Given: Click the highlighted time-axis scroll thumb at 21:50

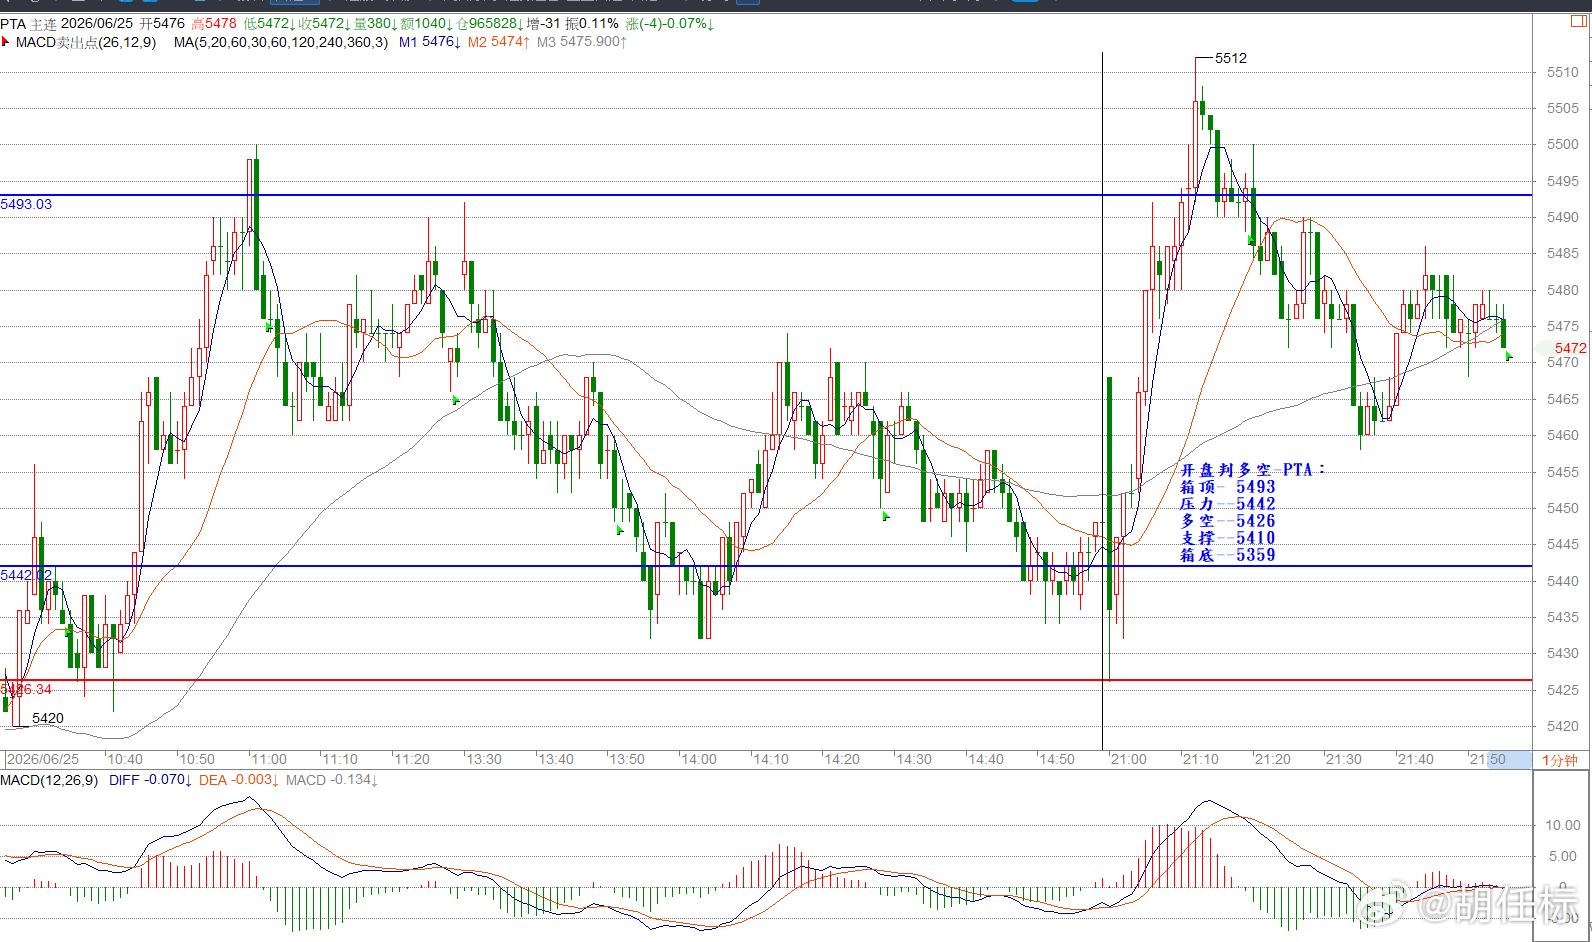Looking at the screenshot, I should point(1509,760).
